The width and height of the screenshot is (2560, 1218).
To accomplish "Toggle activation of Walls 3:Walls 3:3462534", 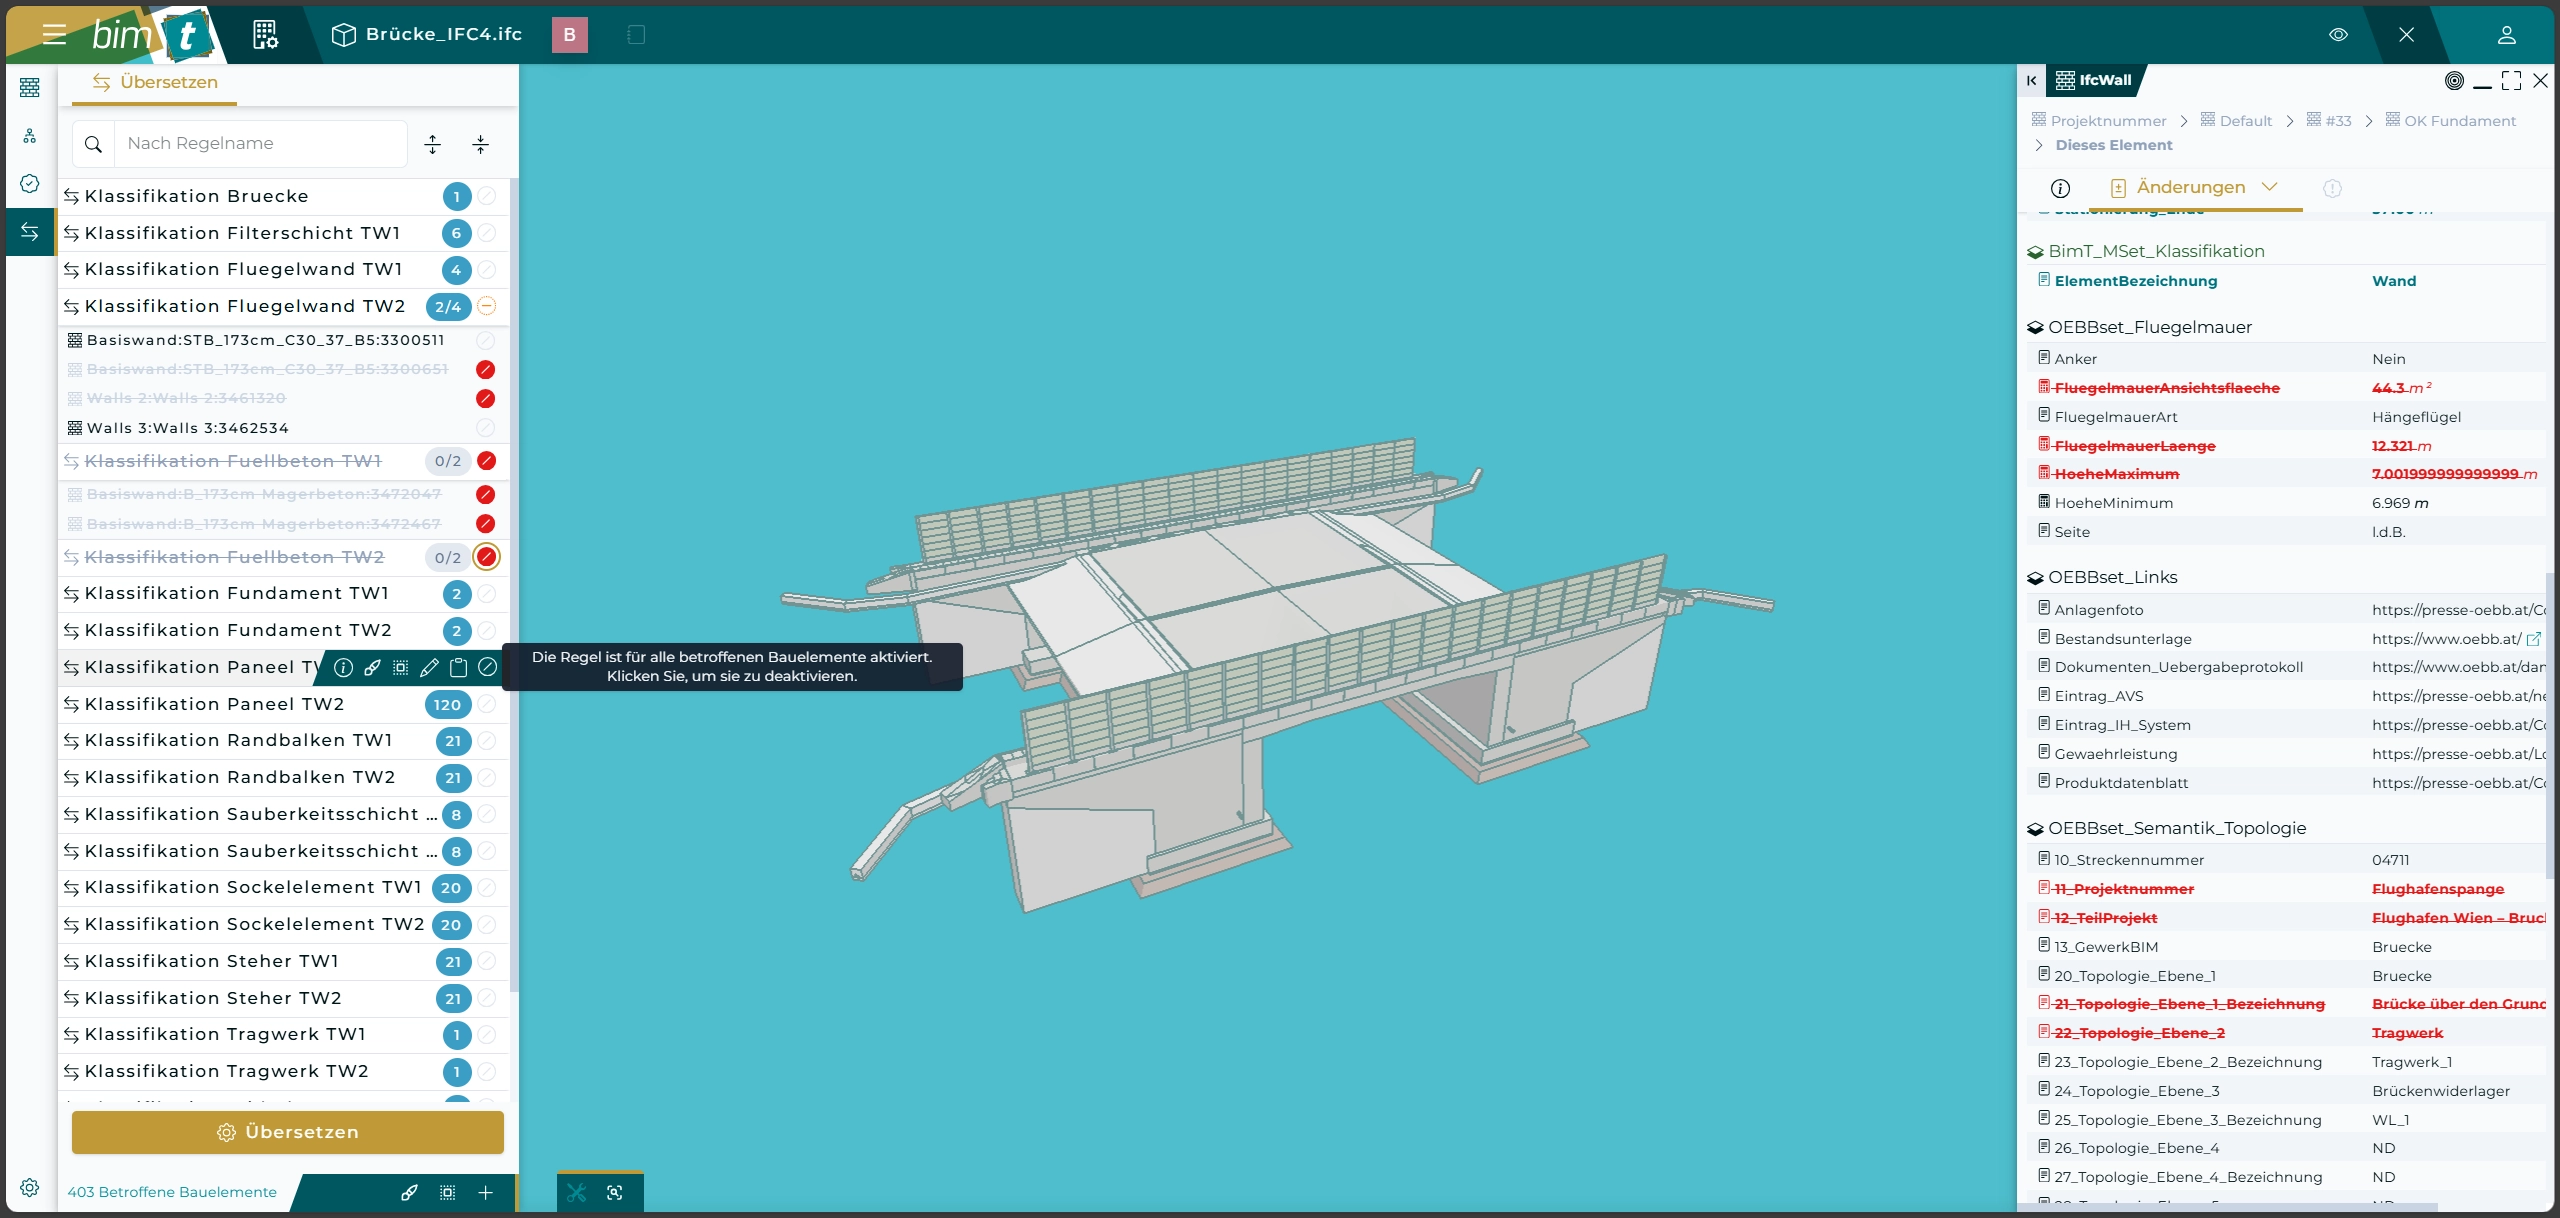I will pyautogui.click(x=486, y=428).
